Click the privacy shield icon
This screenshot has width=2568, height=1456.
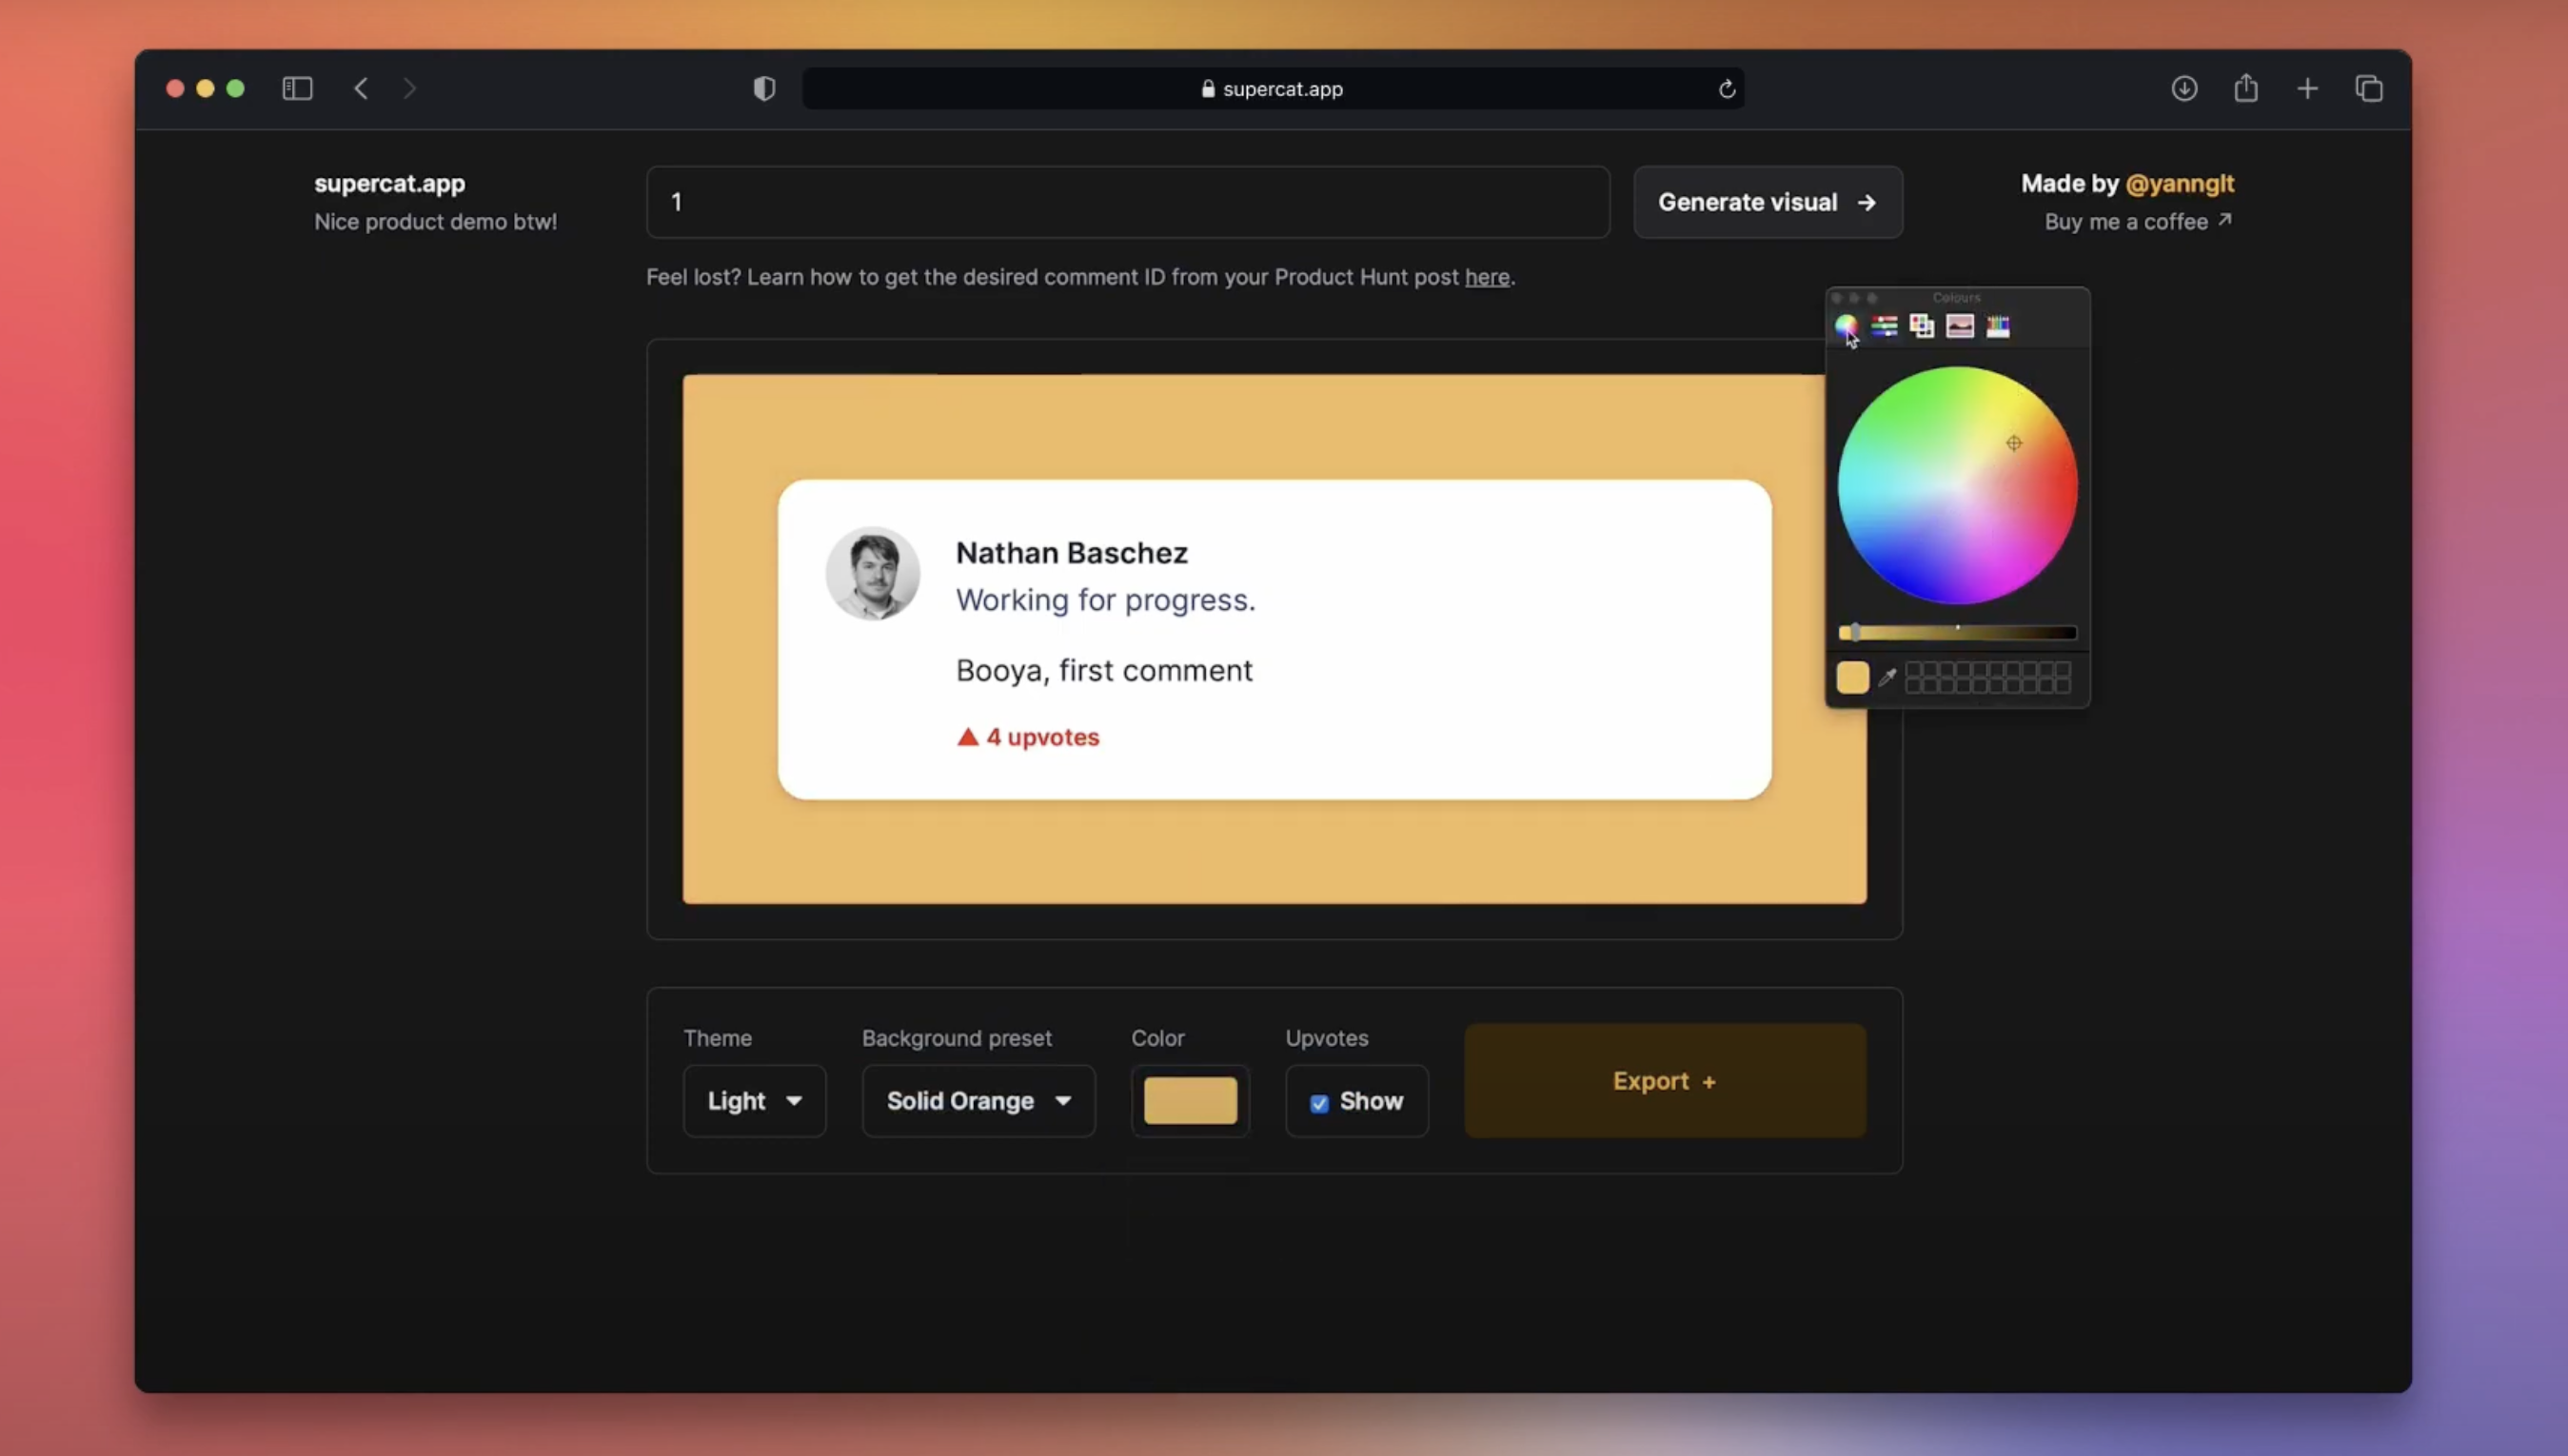pyautogui.click(x=764, y=89)
